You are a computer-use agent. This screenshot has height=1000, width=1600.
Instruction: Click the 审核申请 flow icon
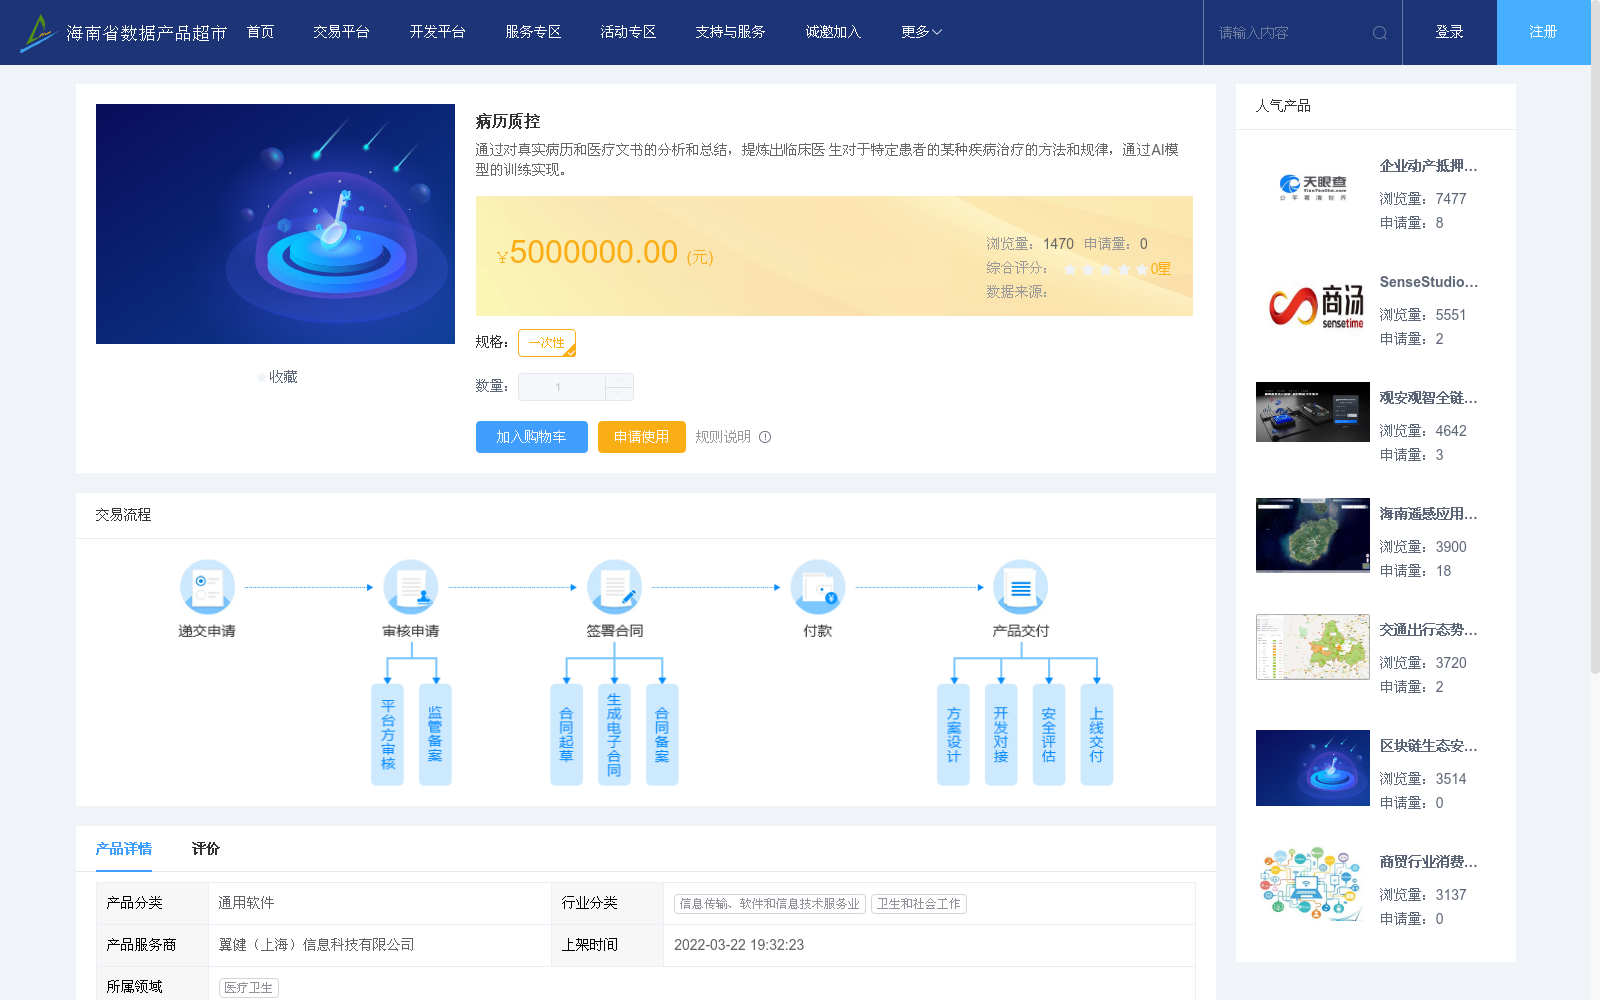click(x=411, y=587)
